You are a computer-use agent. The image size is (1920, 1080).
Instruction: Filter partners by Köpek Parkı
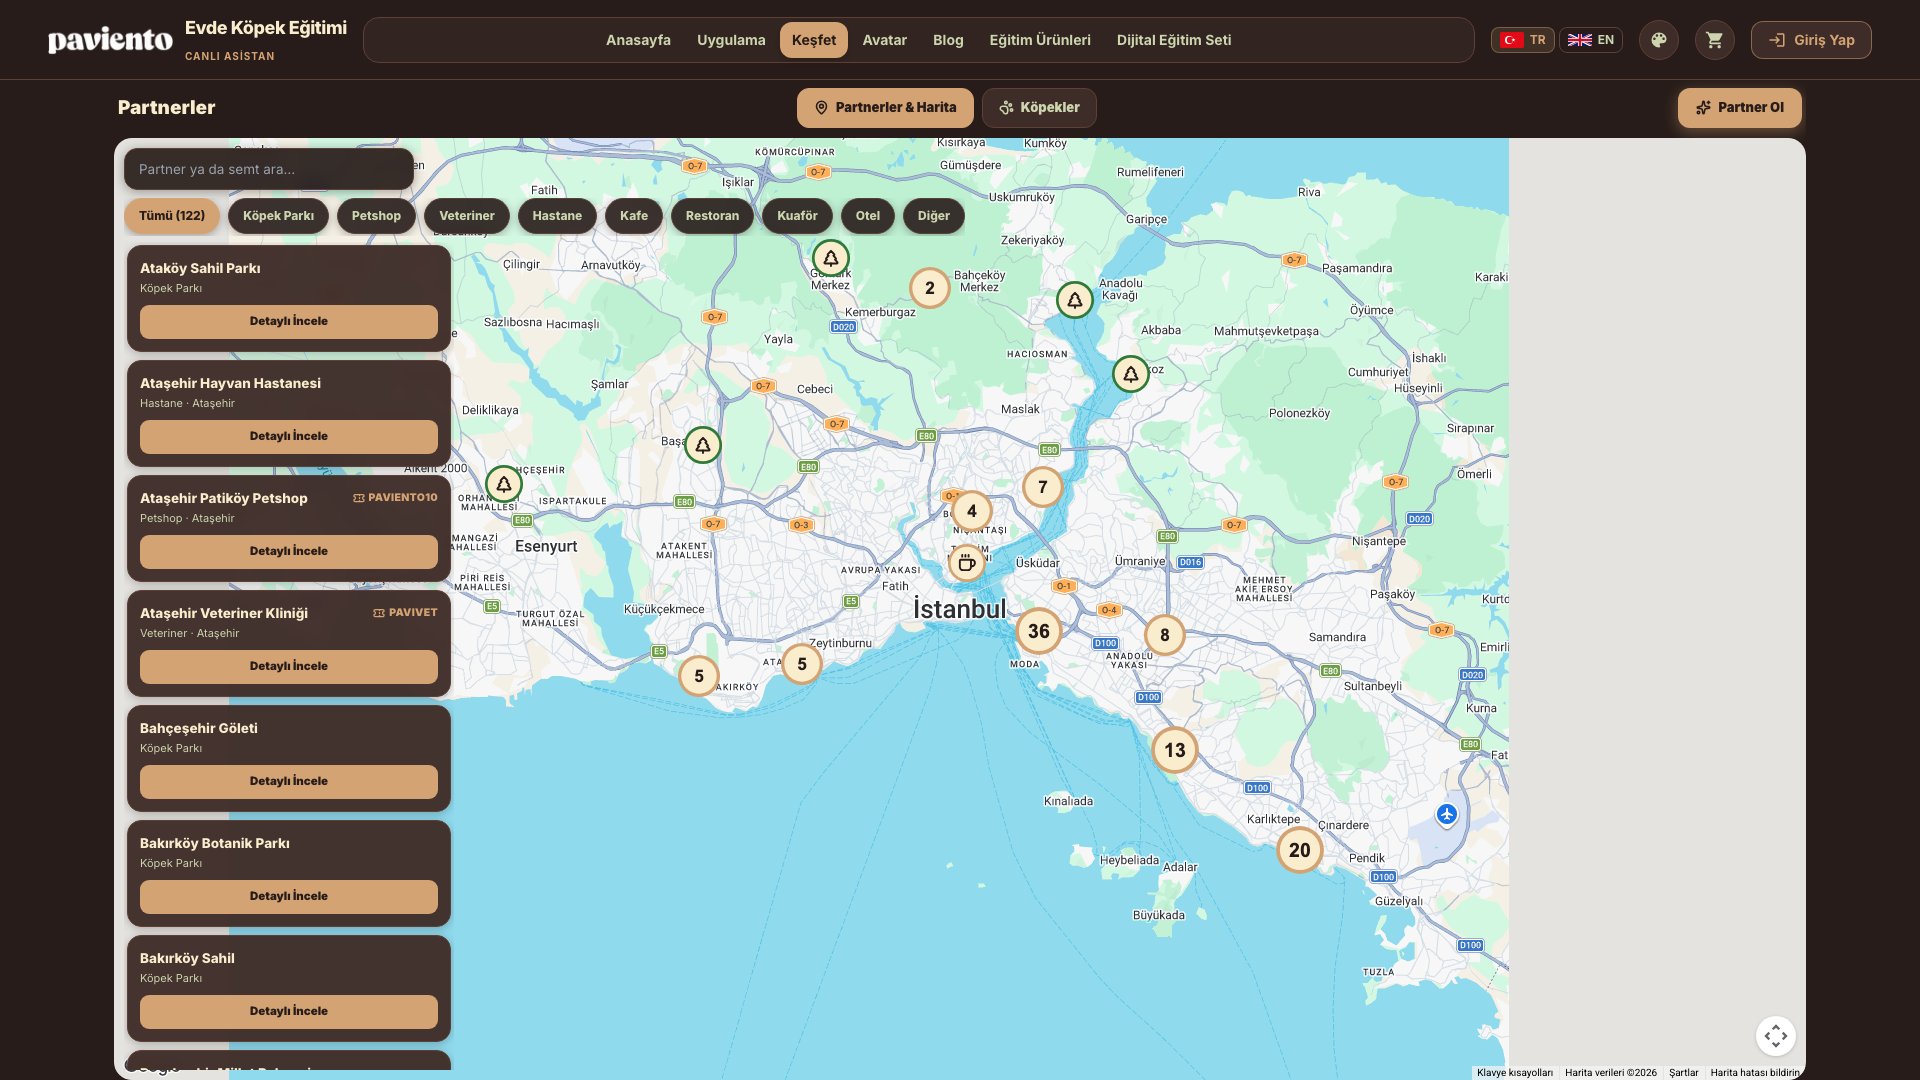[x=278, y=216]
